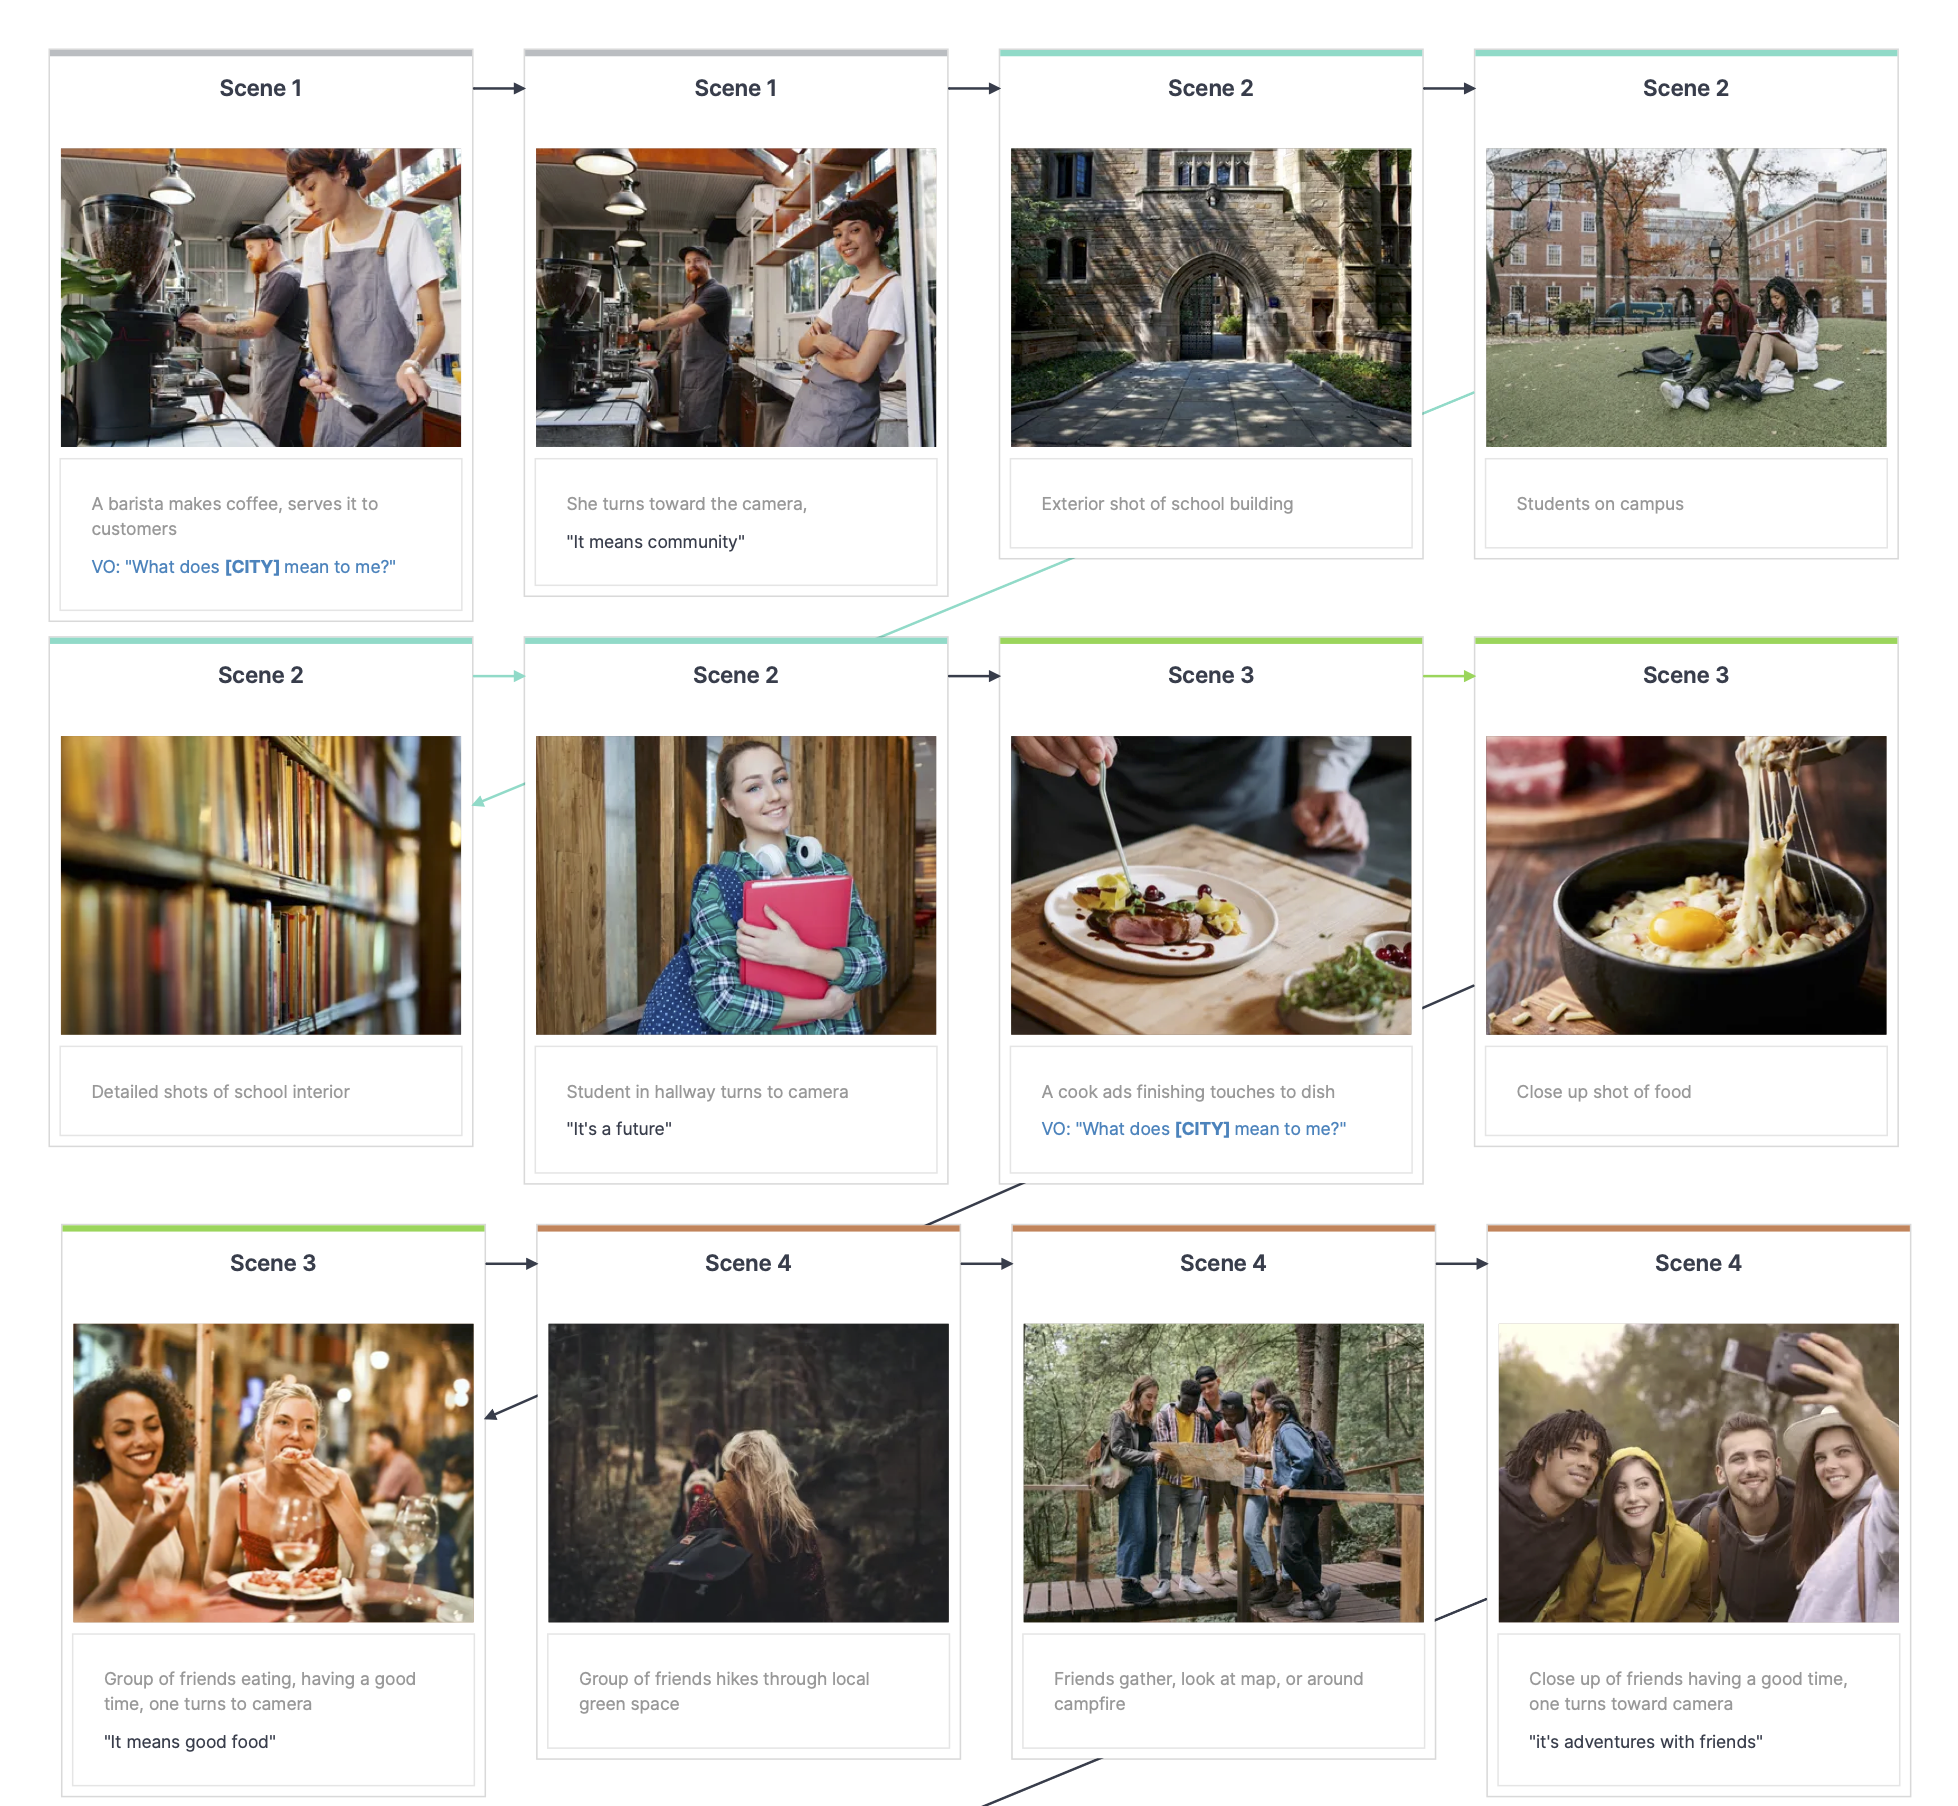The height and width of the screenshot is (1806, 1958).
Task: Select the "Detailed shots of school interior" caption
Action: pos(220,1092)
